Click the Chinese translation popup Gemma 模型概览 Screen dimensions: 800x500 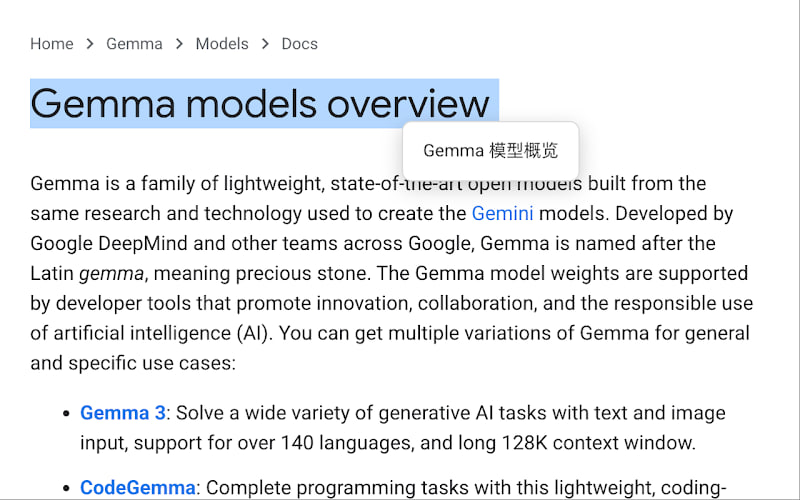[490, 151]
